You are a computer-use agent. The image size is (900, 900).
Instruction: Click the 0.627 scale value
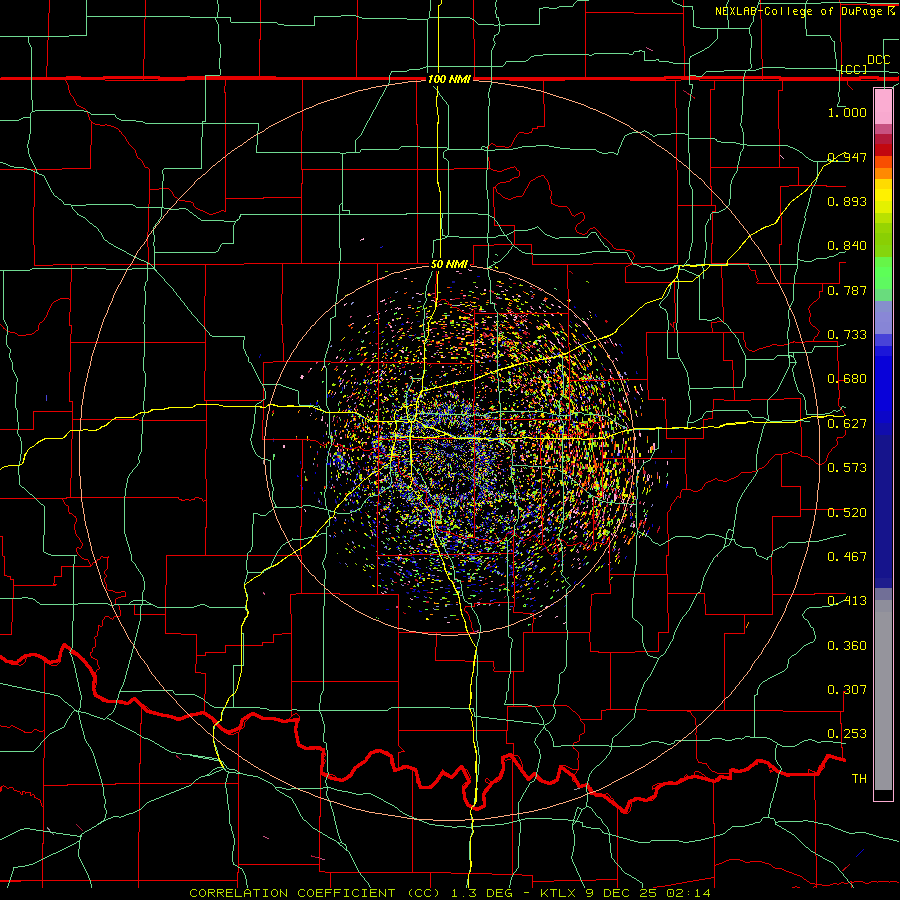847,424
